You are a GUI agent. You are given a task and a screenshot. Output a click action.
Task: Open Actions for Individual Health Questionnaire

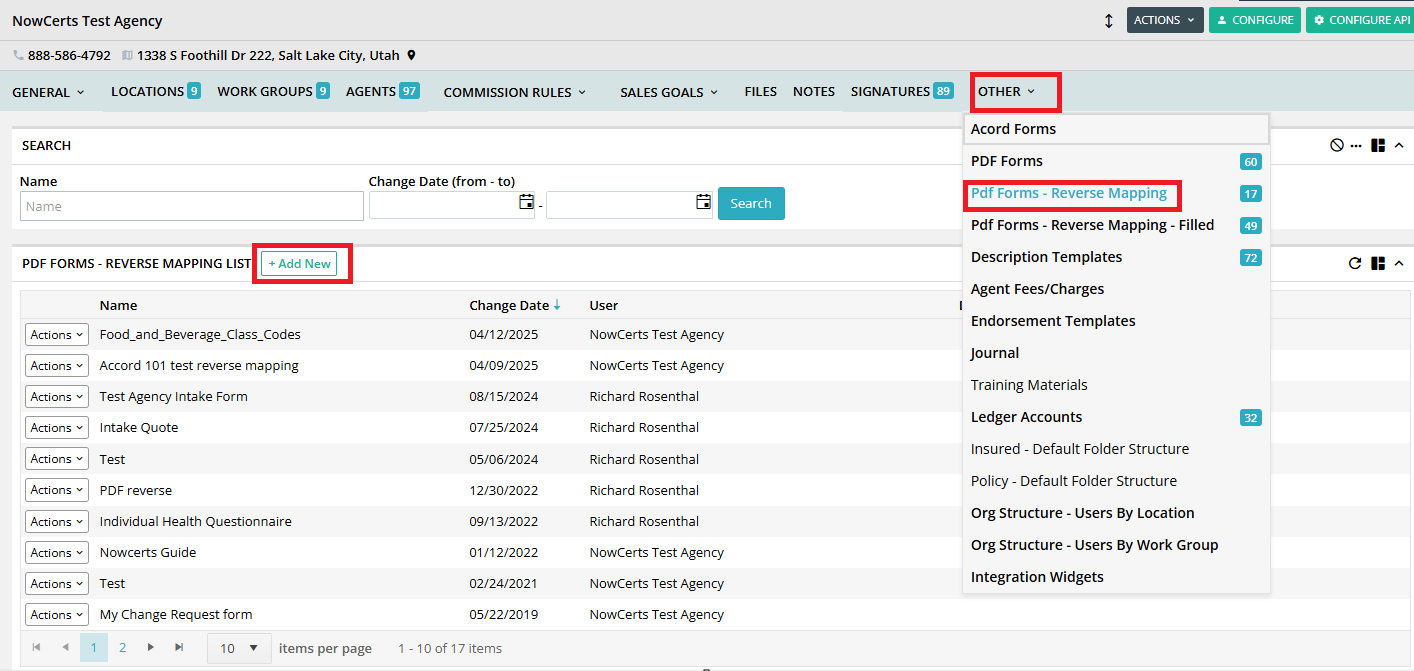tap(57, 522)
